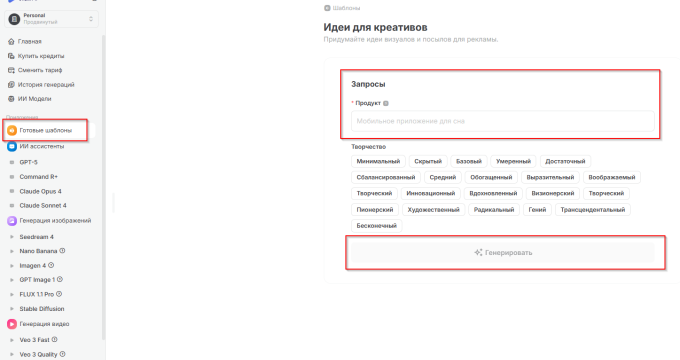The image size is (680, 360).
Task: Select the Умеренный creativity level
Action: 513,161
